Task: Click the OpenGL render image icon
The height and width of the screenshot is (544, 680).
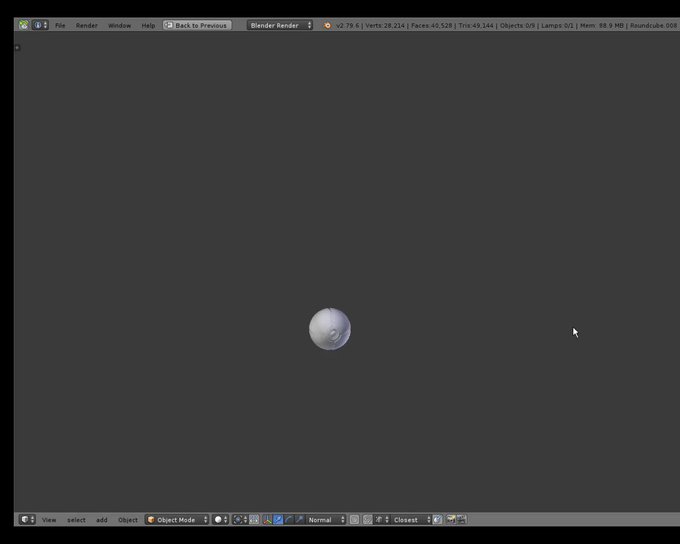Action: click(451, 520)
